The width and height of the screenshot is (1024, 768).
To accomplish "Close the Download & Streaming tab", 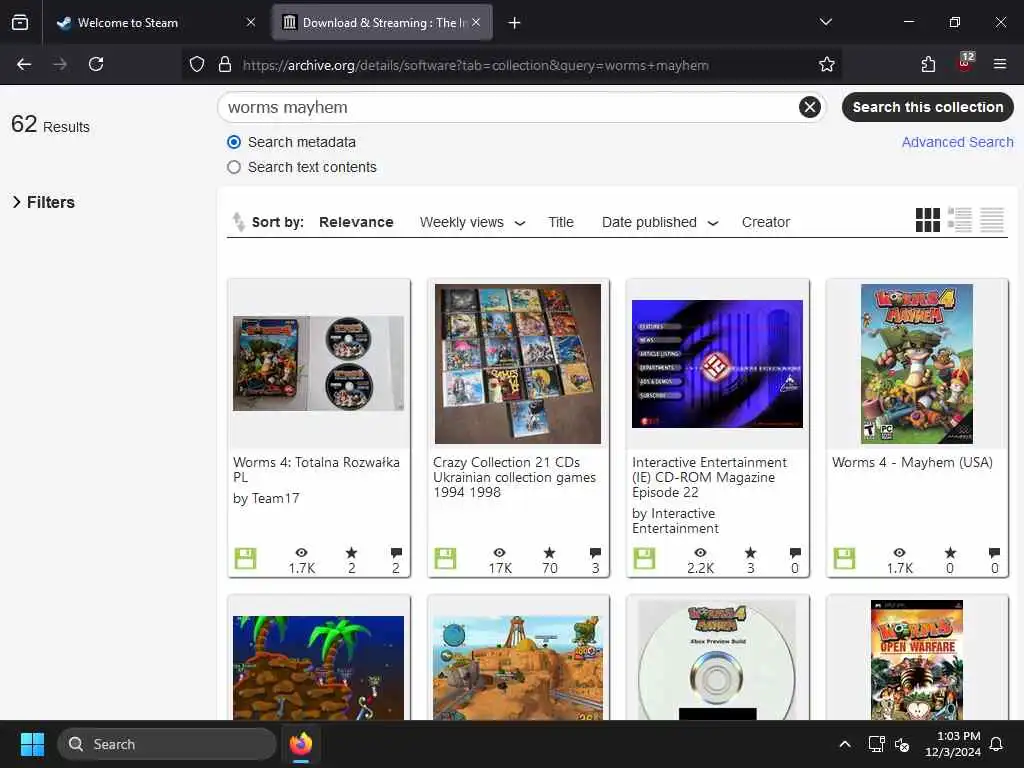I will 476,23.
